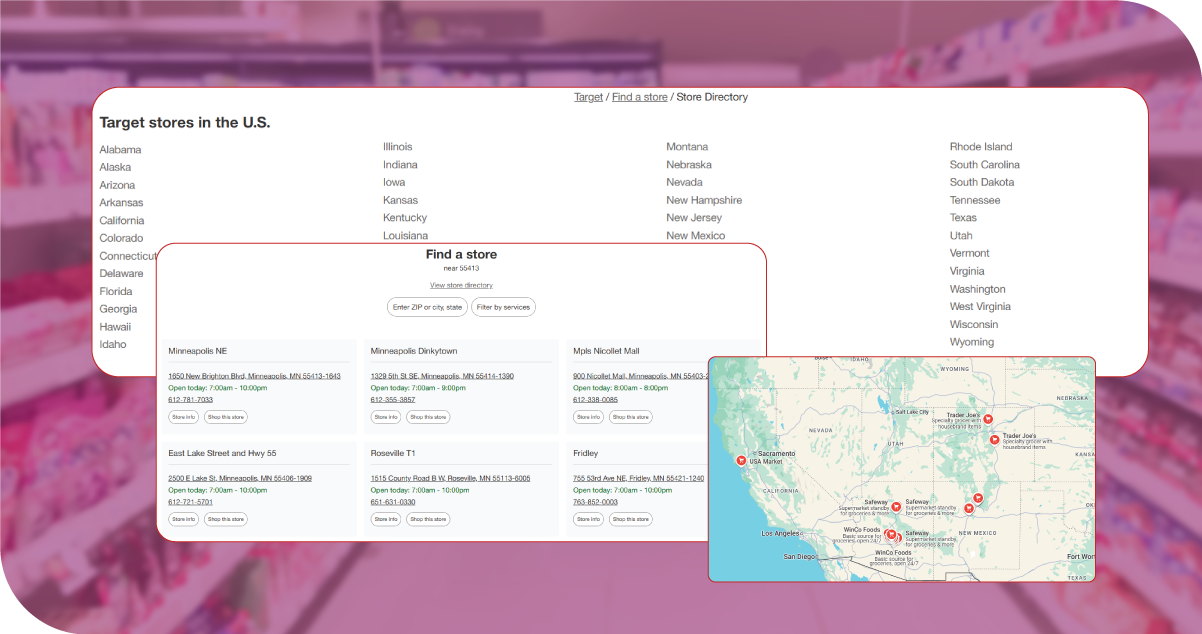
Task: Click the Enter ZIP or city, state field
Action: coord(427,307)
